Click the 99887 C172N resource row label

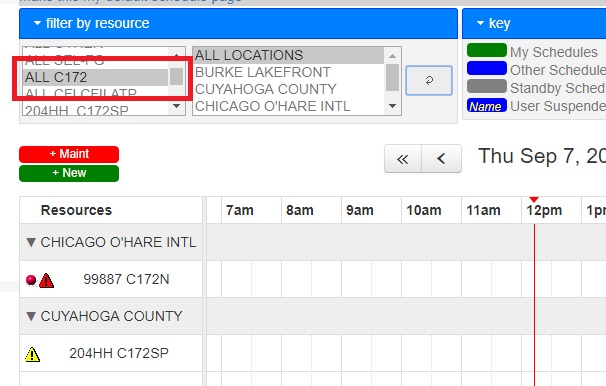[126, 279]
